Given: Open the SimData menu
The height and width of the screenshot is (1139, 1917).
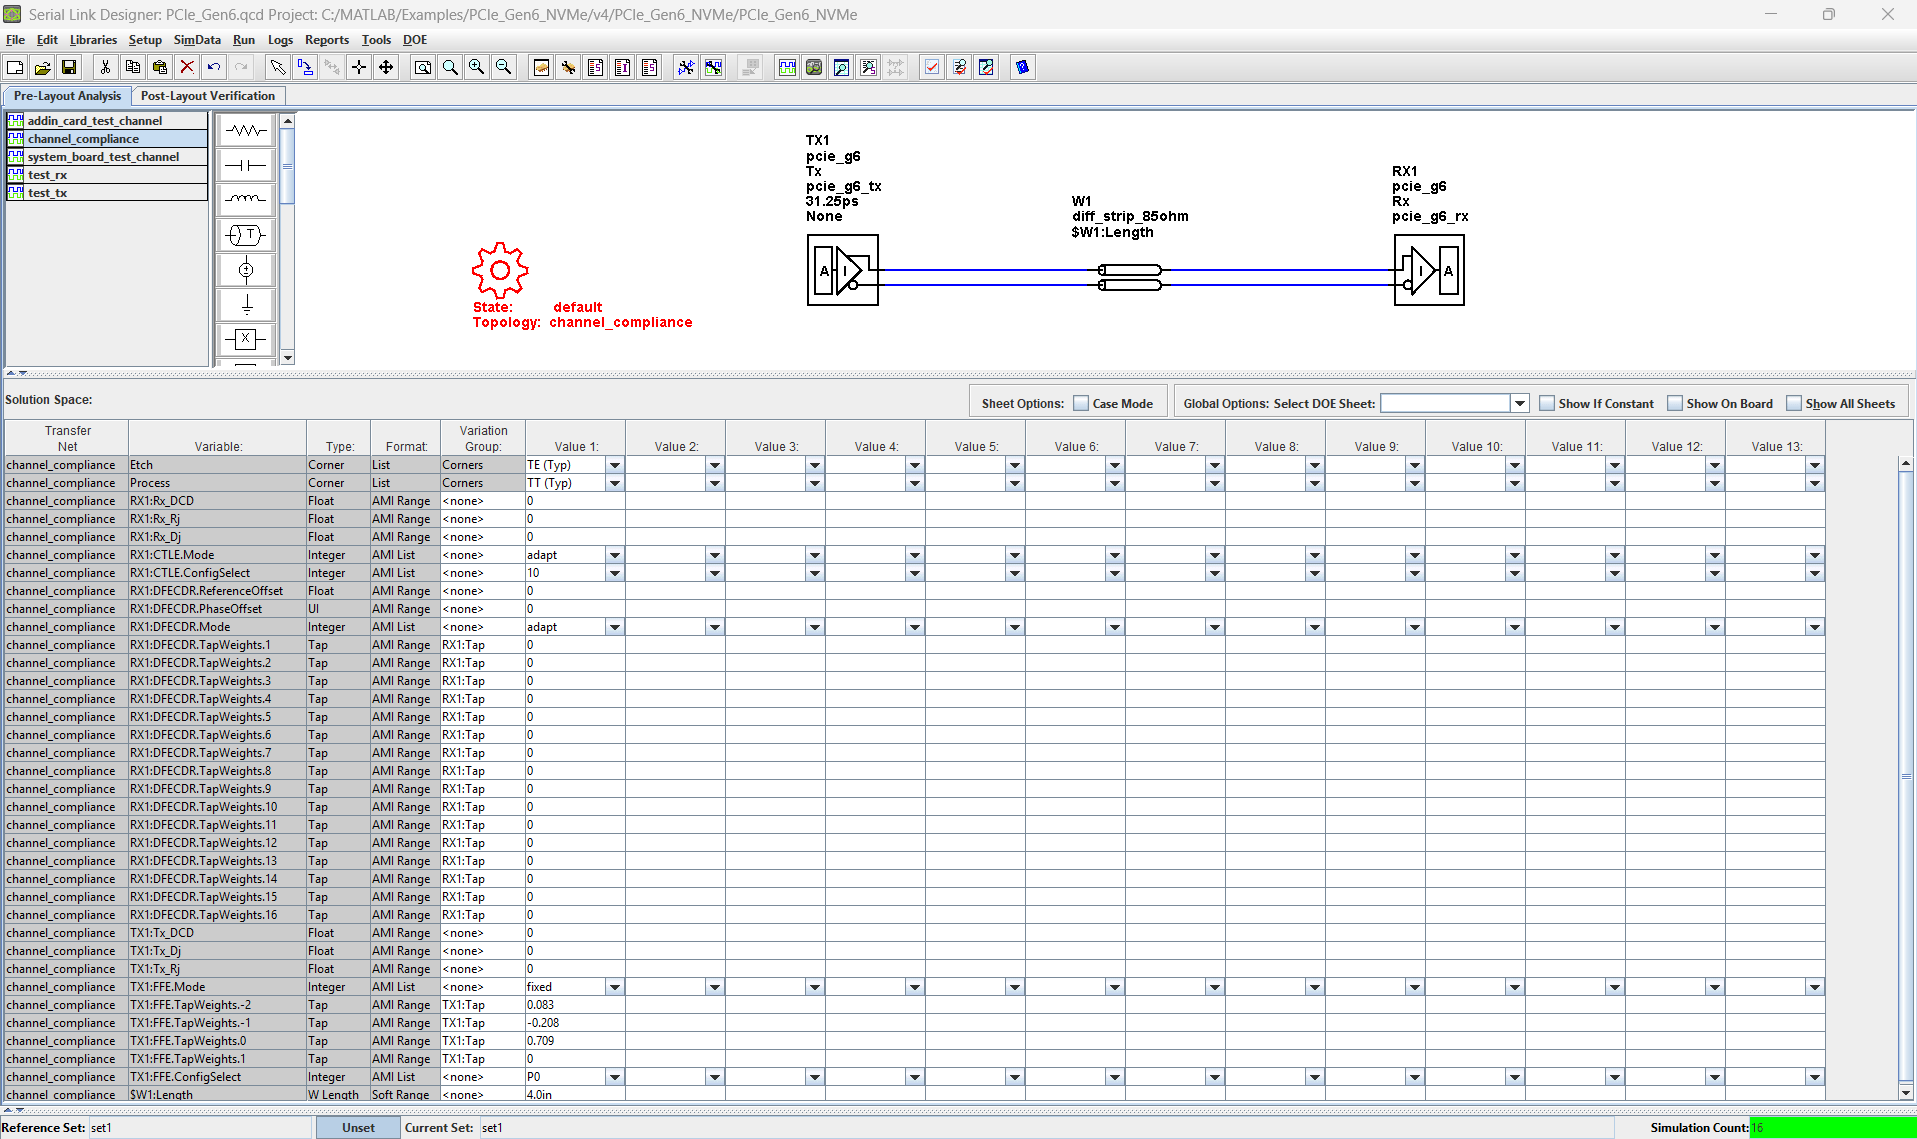Looking at the screenshot, I should [x=197, y=40].
